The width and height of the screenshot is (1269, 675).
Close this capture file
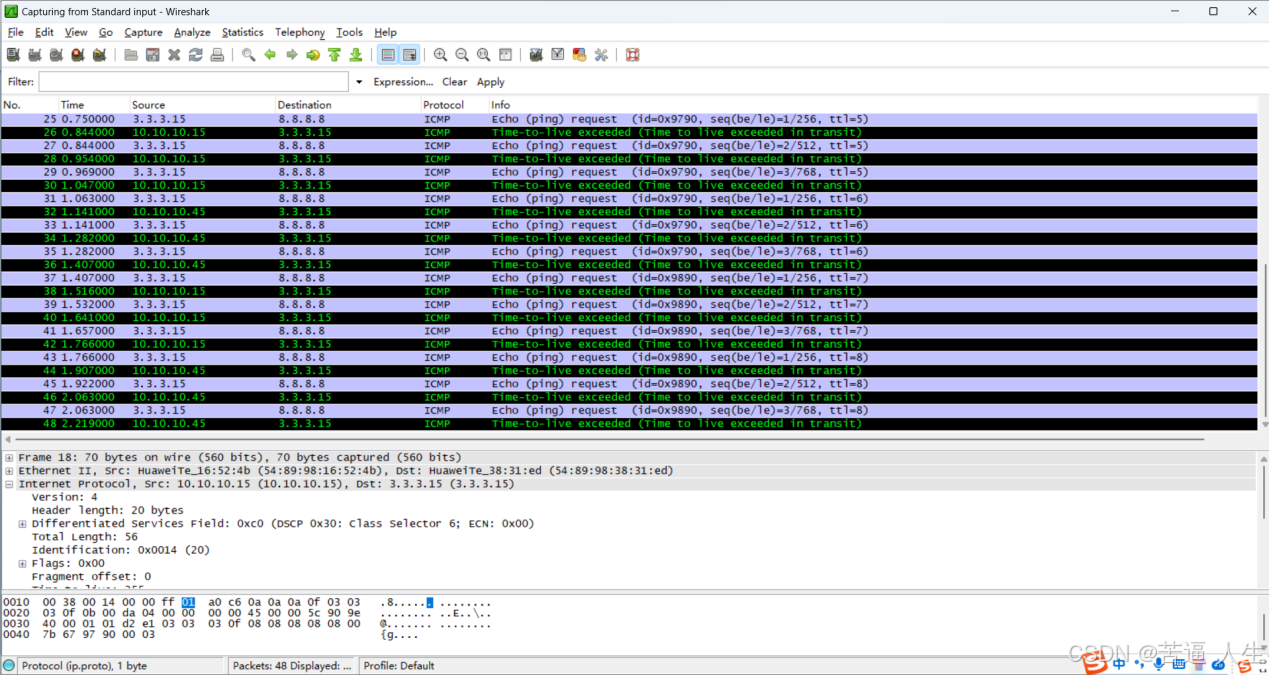click(x=174, y=55)
